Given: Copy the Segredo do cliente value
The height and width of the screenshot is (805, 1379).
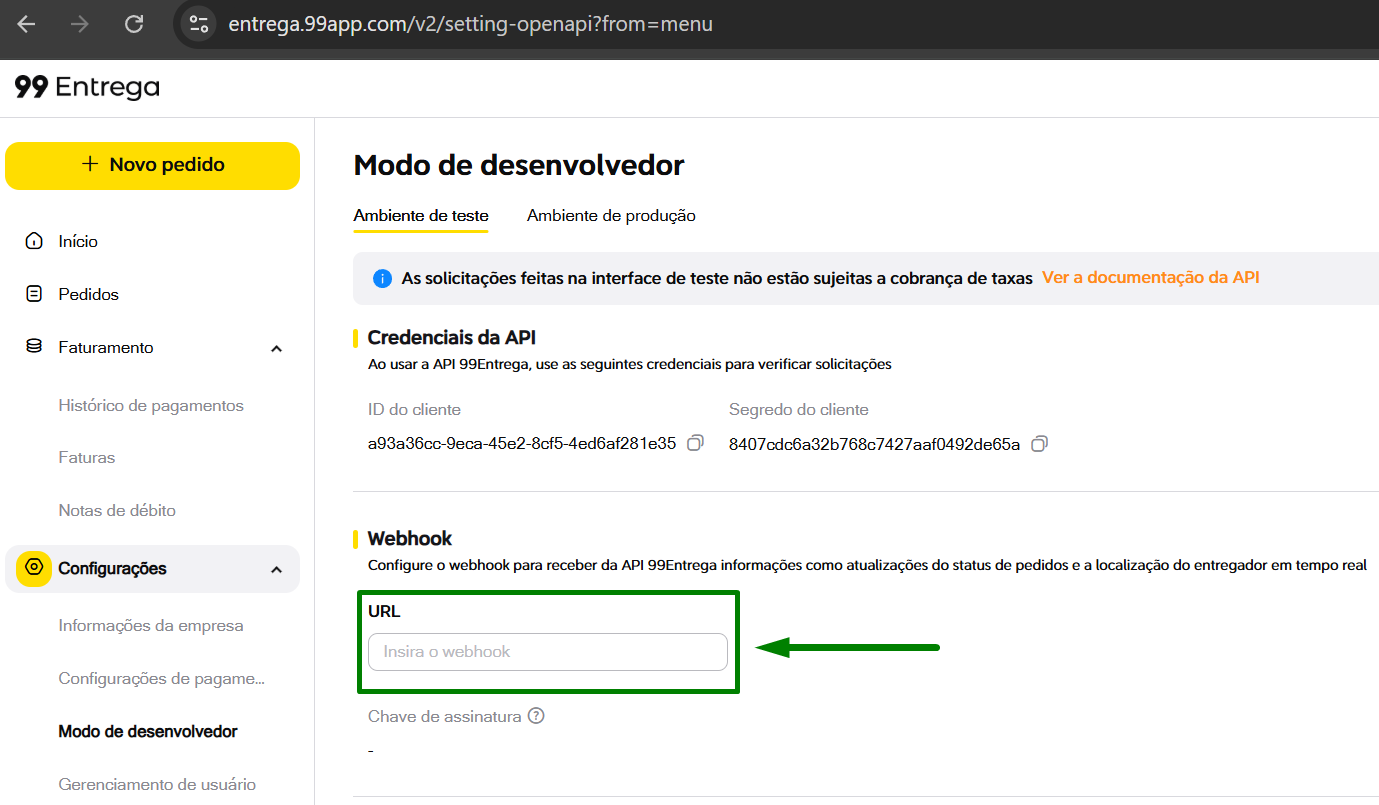Looking at the screenshot, I should pyautogui.click(x=1039, y=443).
